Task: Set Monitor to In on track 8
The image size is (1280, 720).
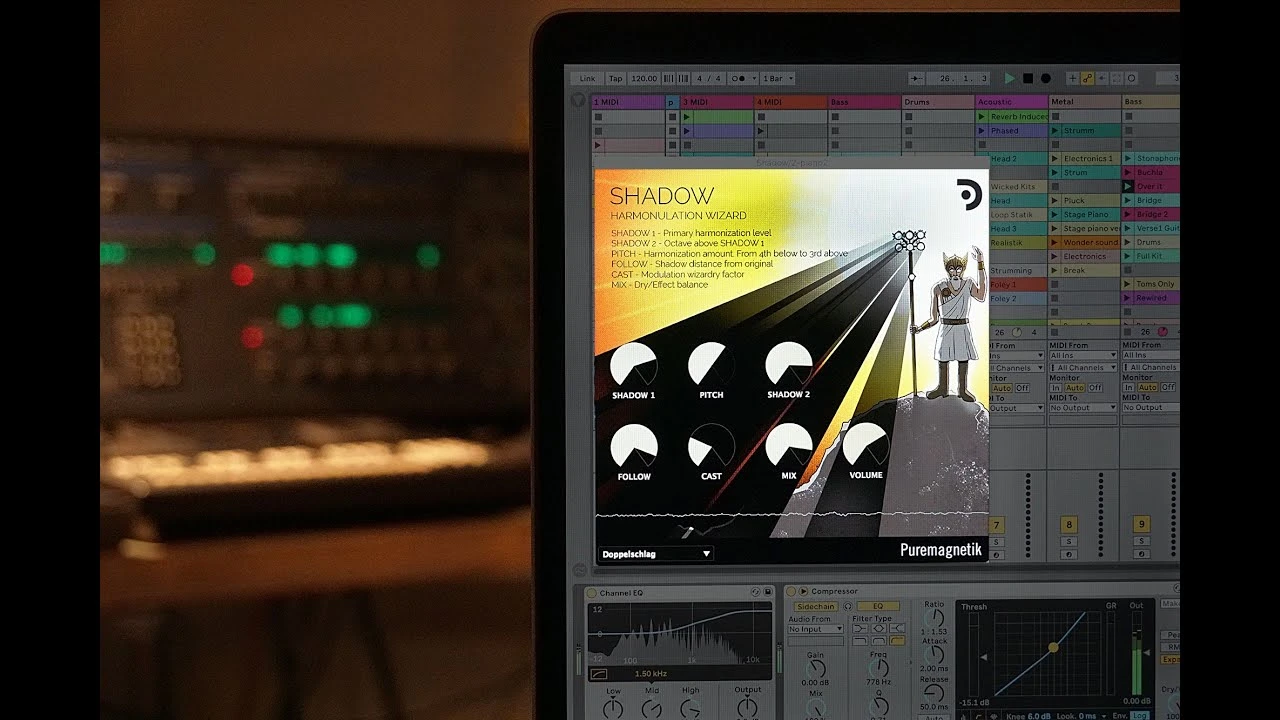Action: (x=1056, y=387)
